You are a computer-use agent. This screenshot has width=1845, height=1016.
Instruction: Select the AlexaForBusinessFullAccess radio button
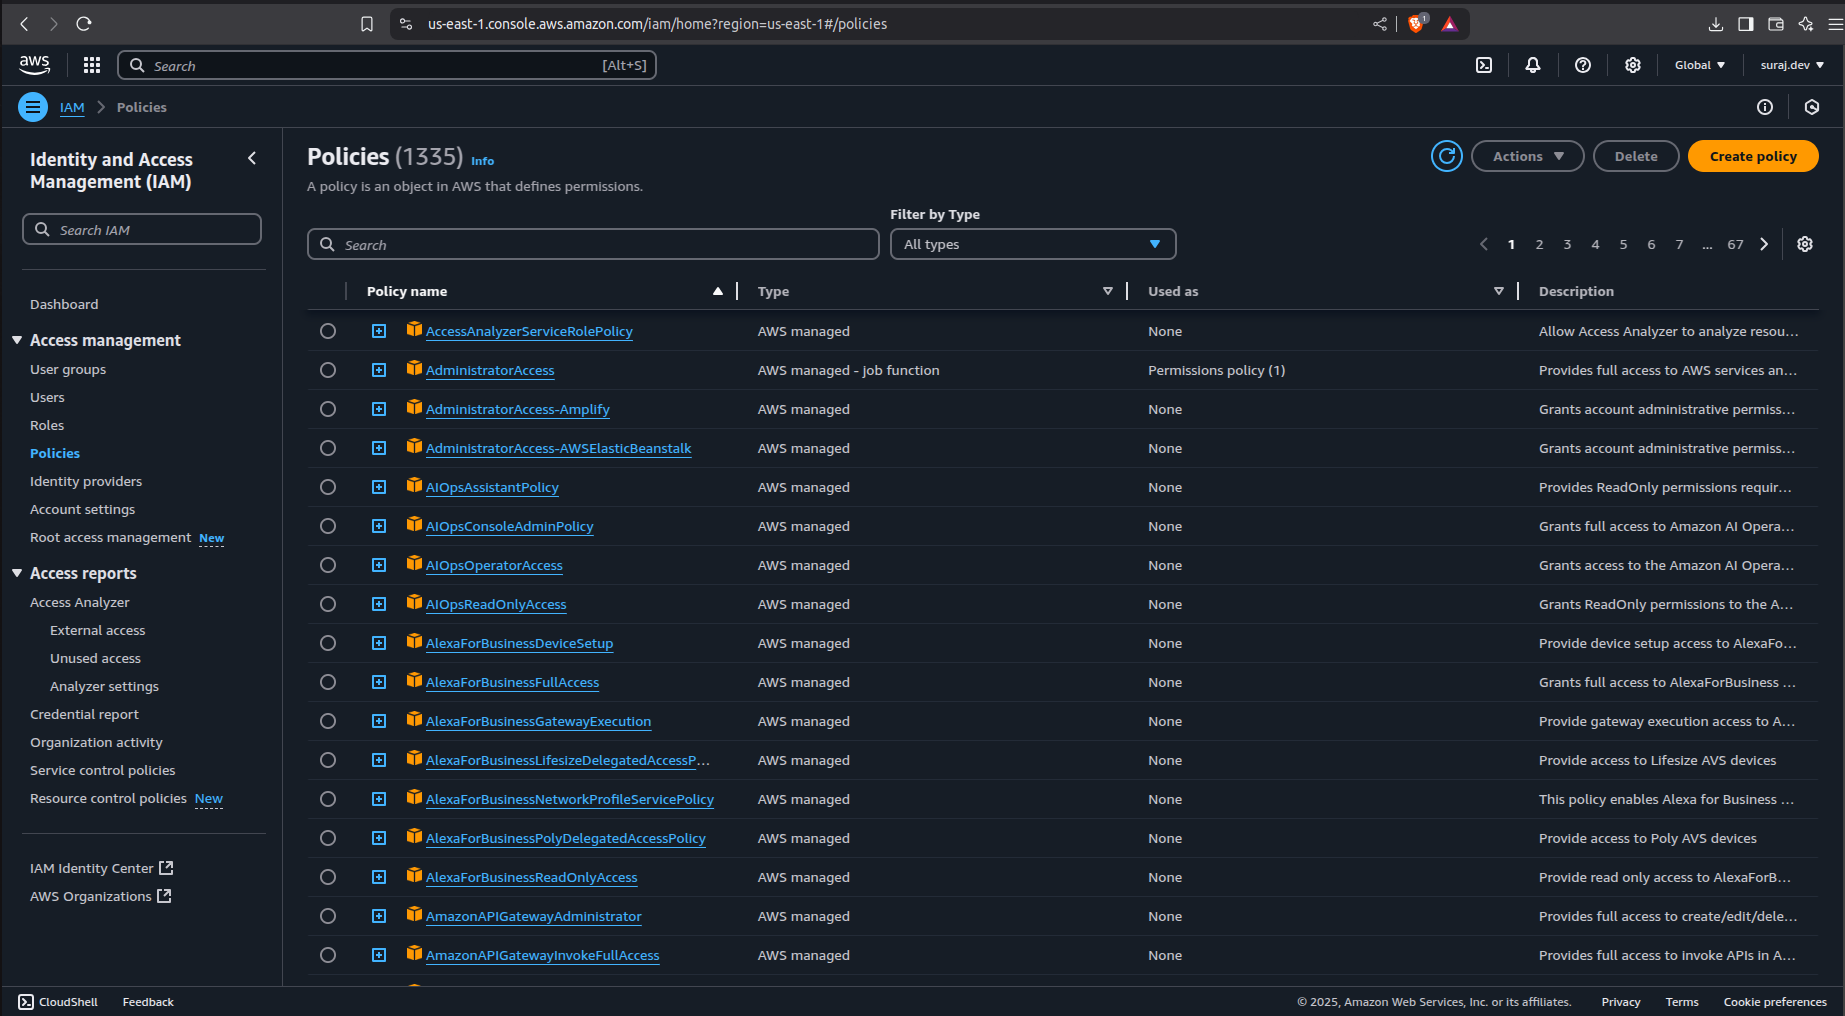[328, 682]
